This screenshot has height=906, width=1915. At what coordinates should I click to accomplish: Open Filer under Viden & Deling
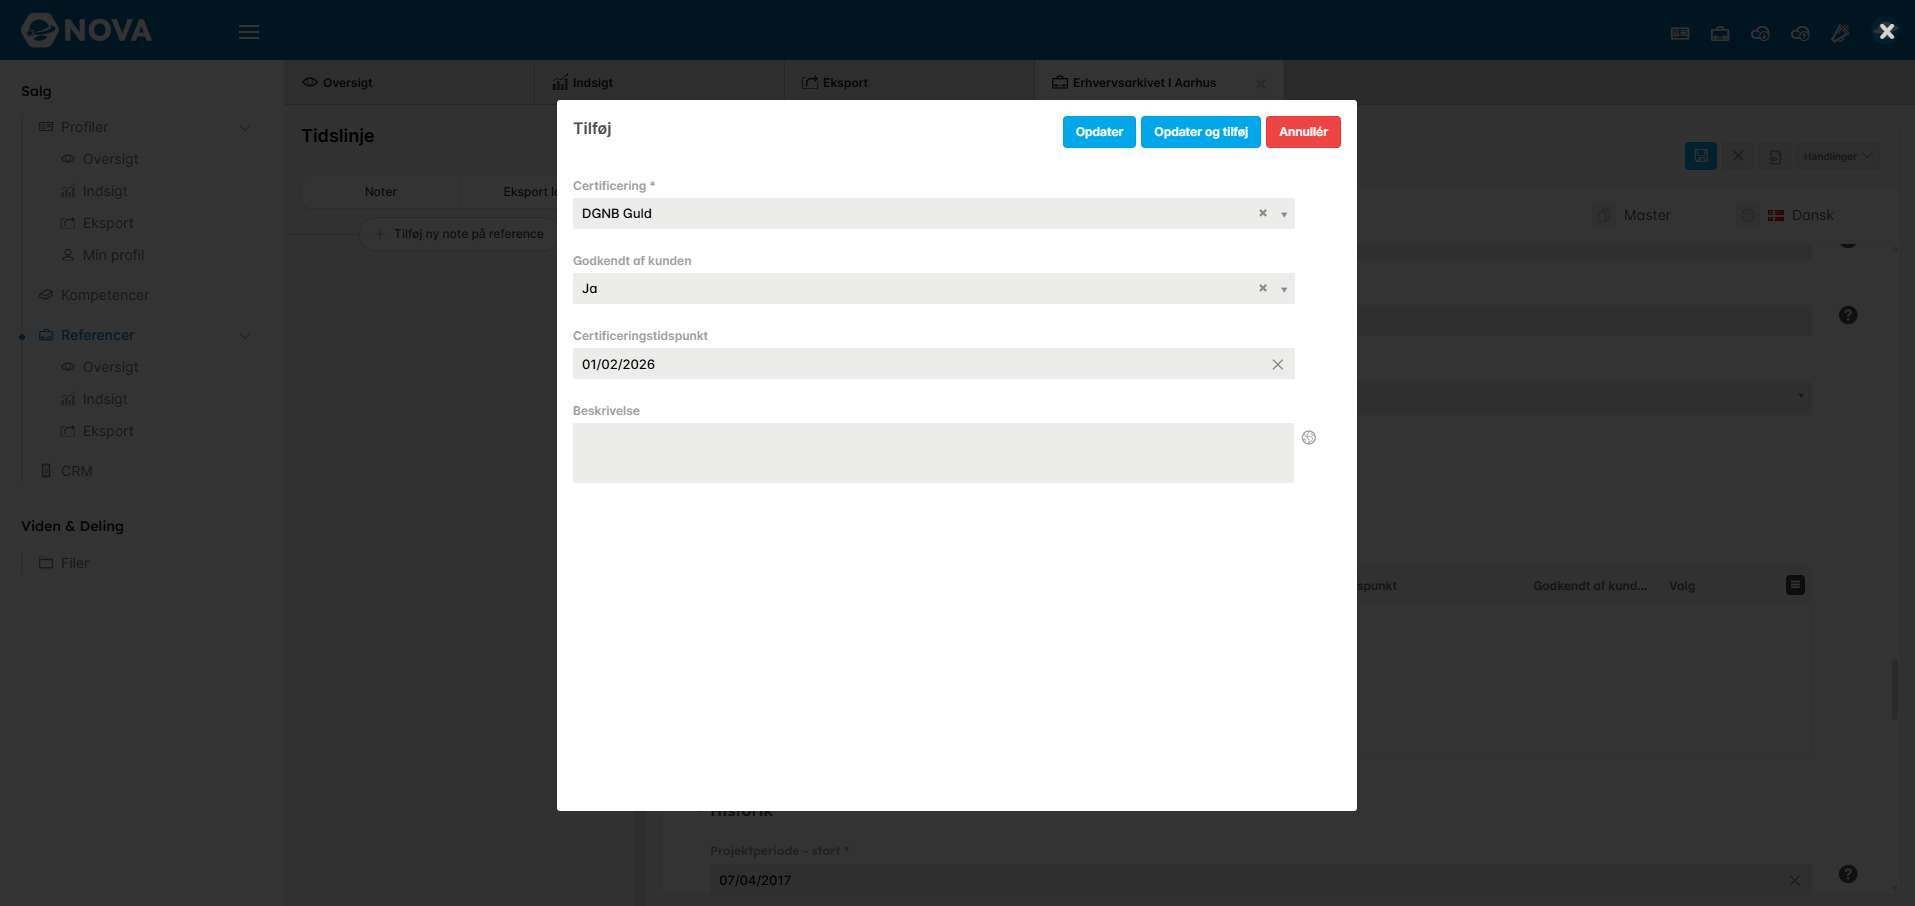(75, 563)
